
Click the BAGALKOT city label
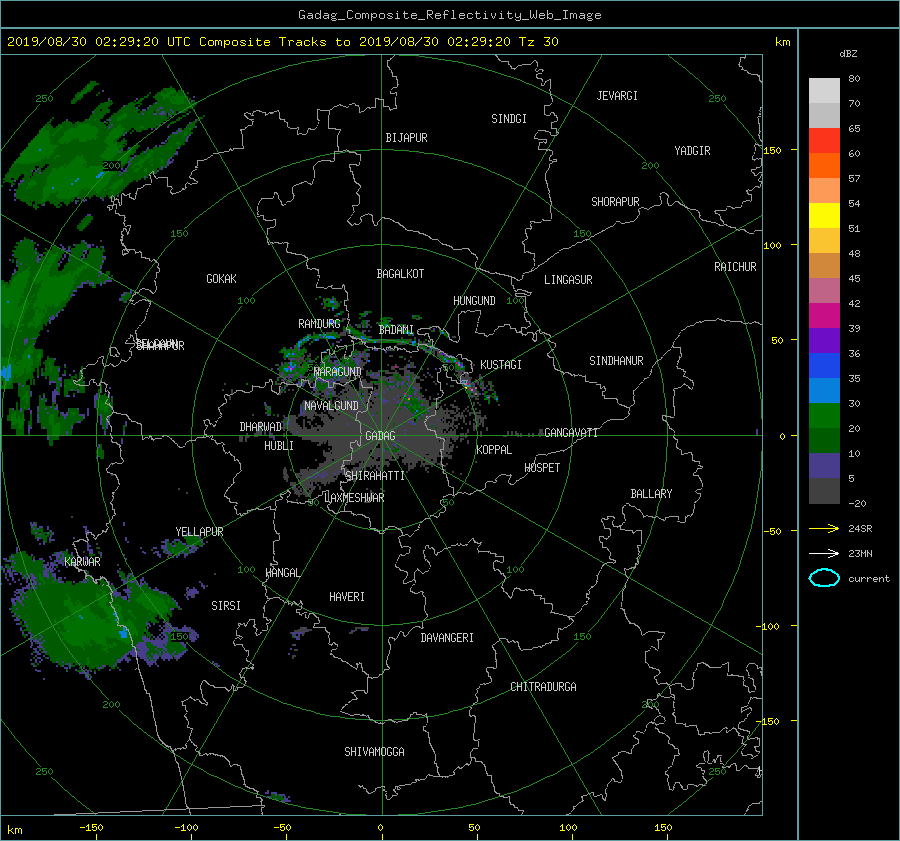[400, 274]
